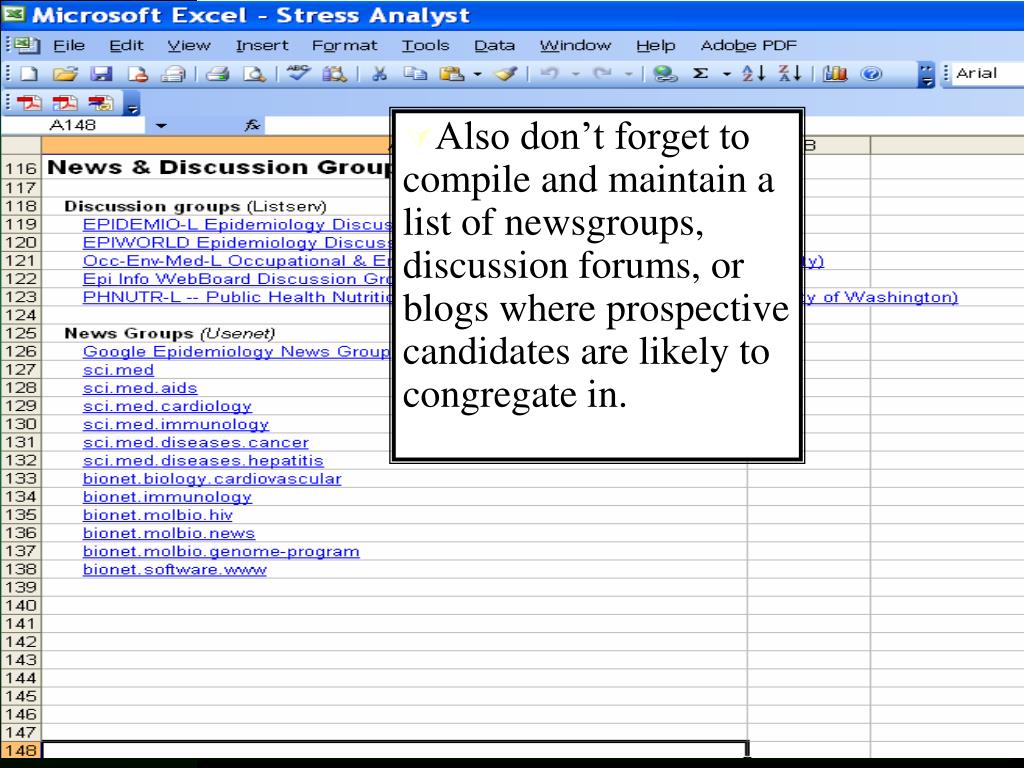The height and width of the screenshot is (768, 1024).
Task: Open Standard toolbar options chevron
Action: pyautogui.click(x=926, y=74)
